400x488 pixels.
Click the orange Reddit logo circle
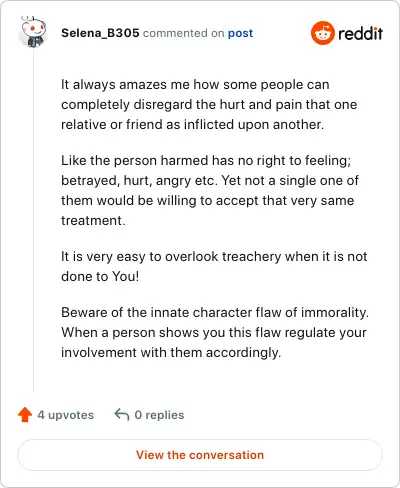[322, 33]
